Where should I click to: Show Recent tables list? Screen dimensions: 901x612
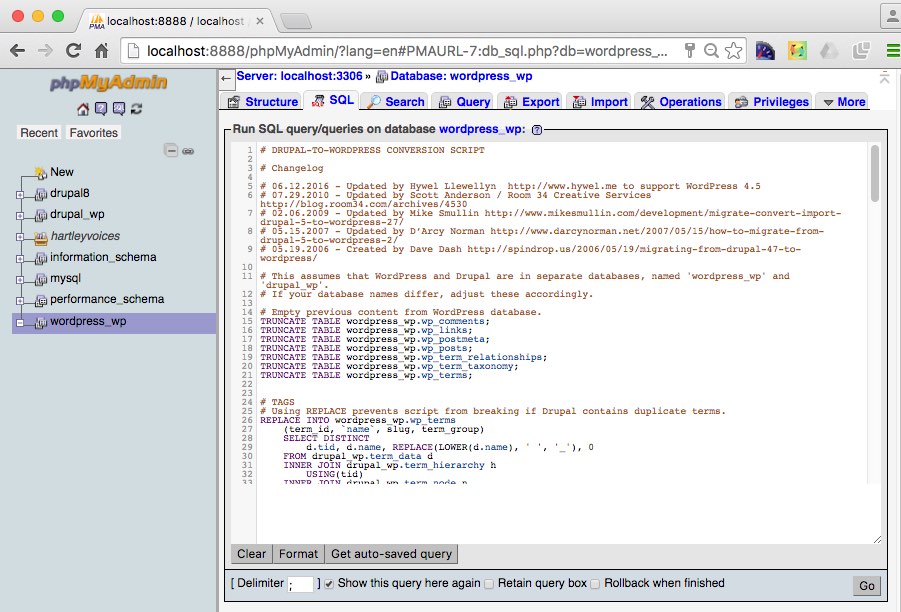pos(39,133)
